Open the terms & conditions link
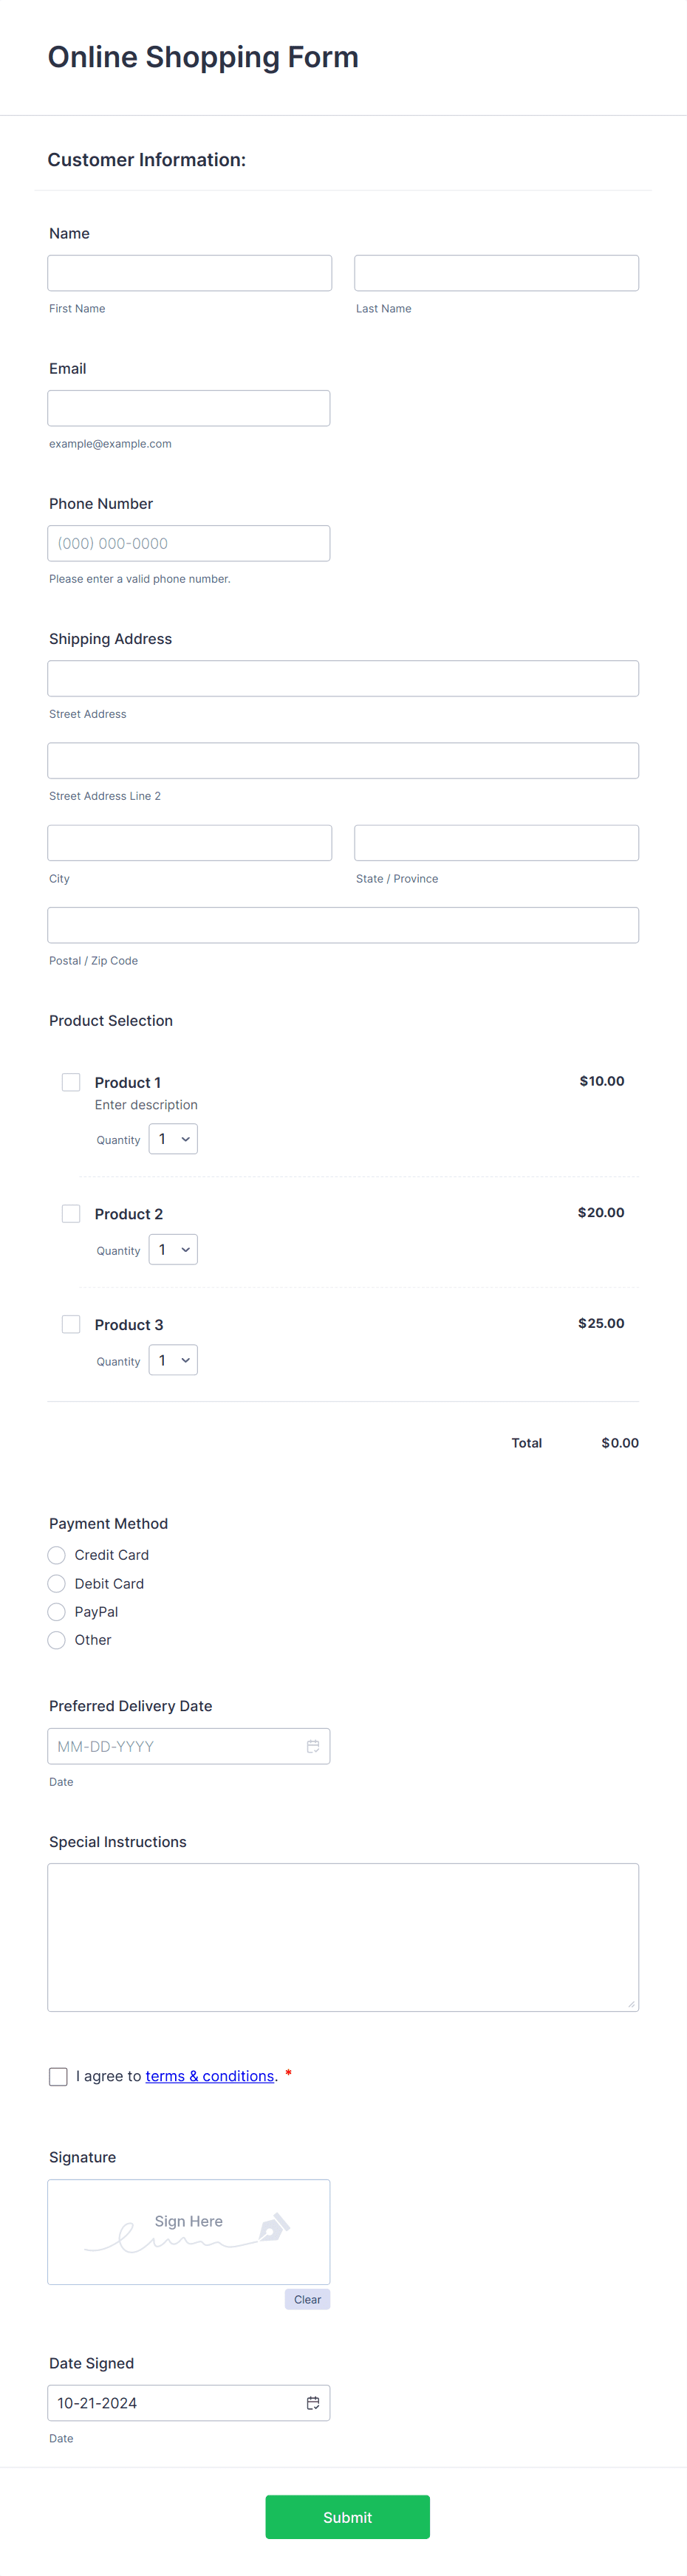The height and width of the screenshot is (2576, 687). [209, 2076]
